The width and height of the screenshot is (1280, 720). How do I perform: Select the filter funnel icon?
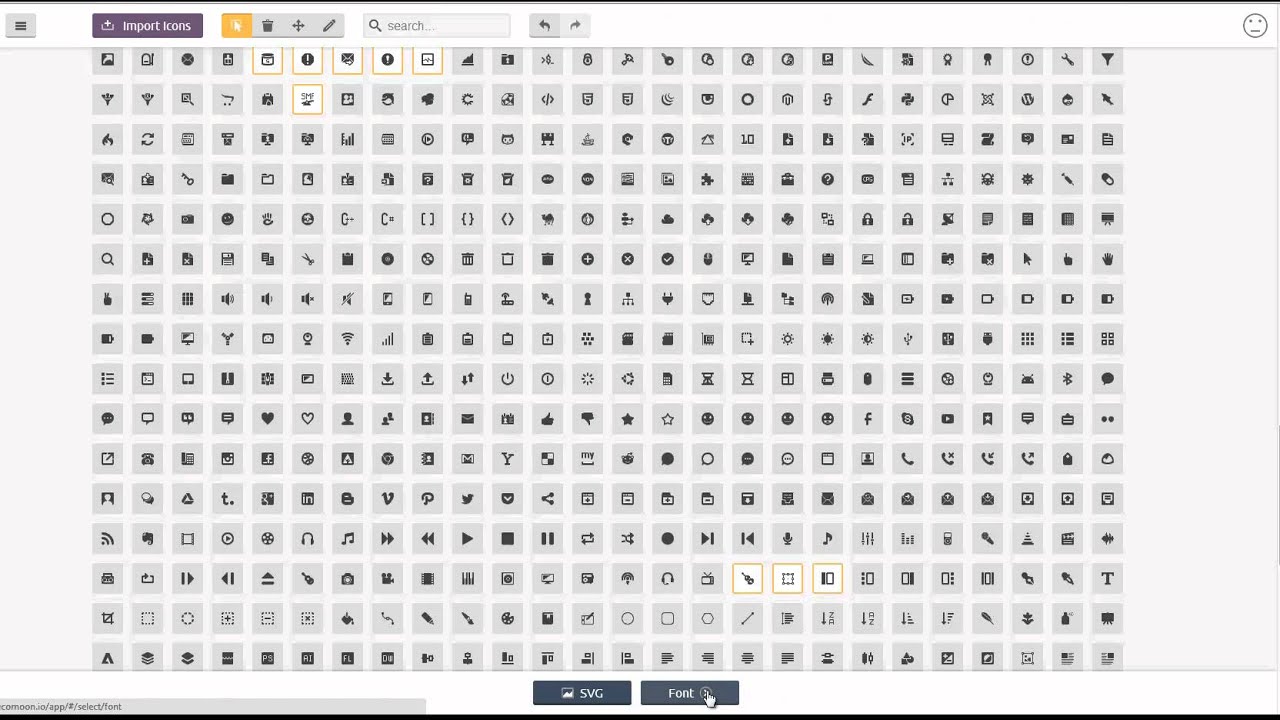(x=1107, y=60)
